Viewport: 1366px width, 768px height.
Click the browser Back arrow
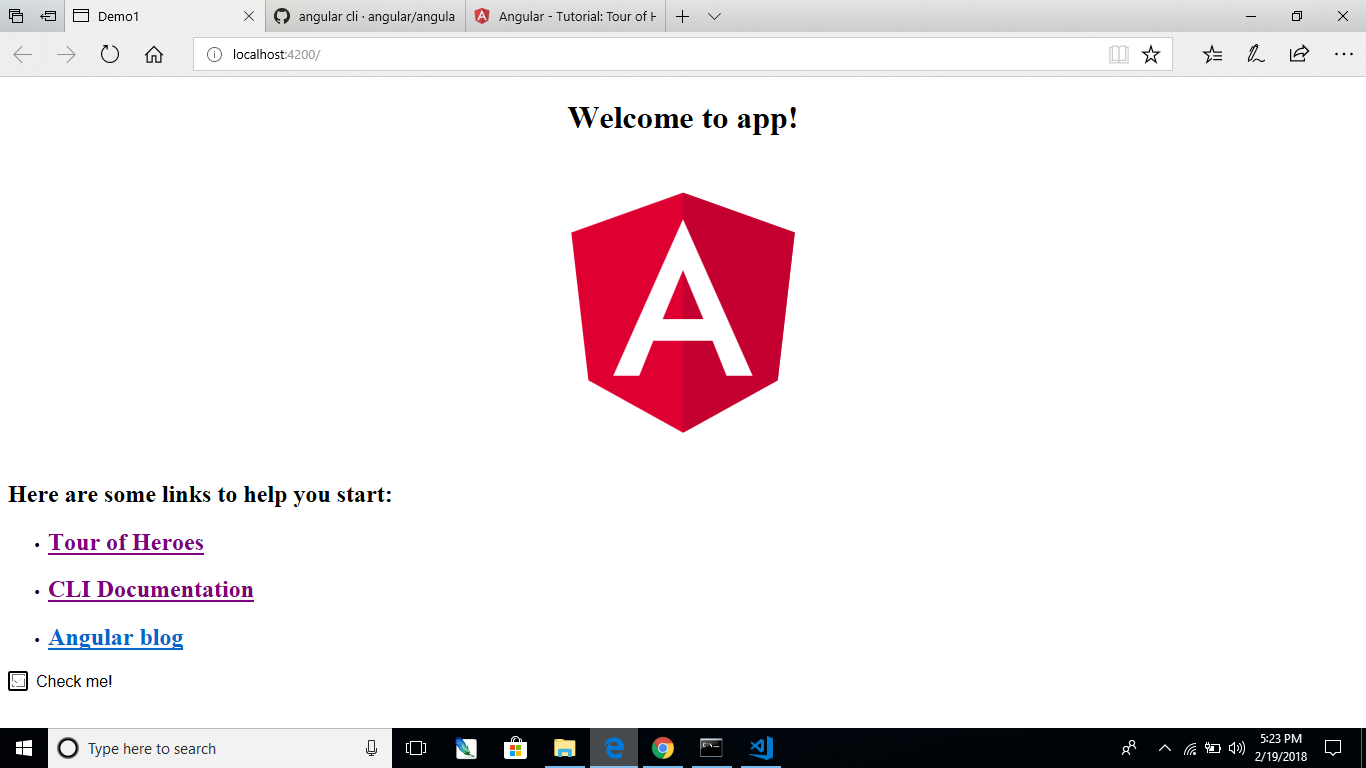pyautogui.click(x=23, y=55)
